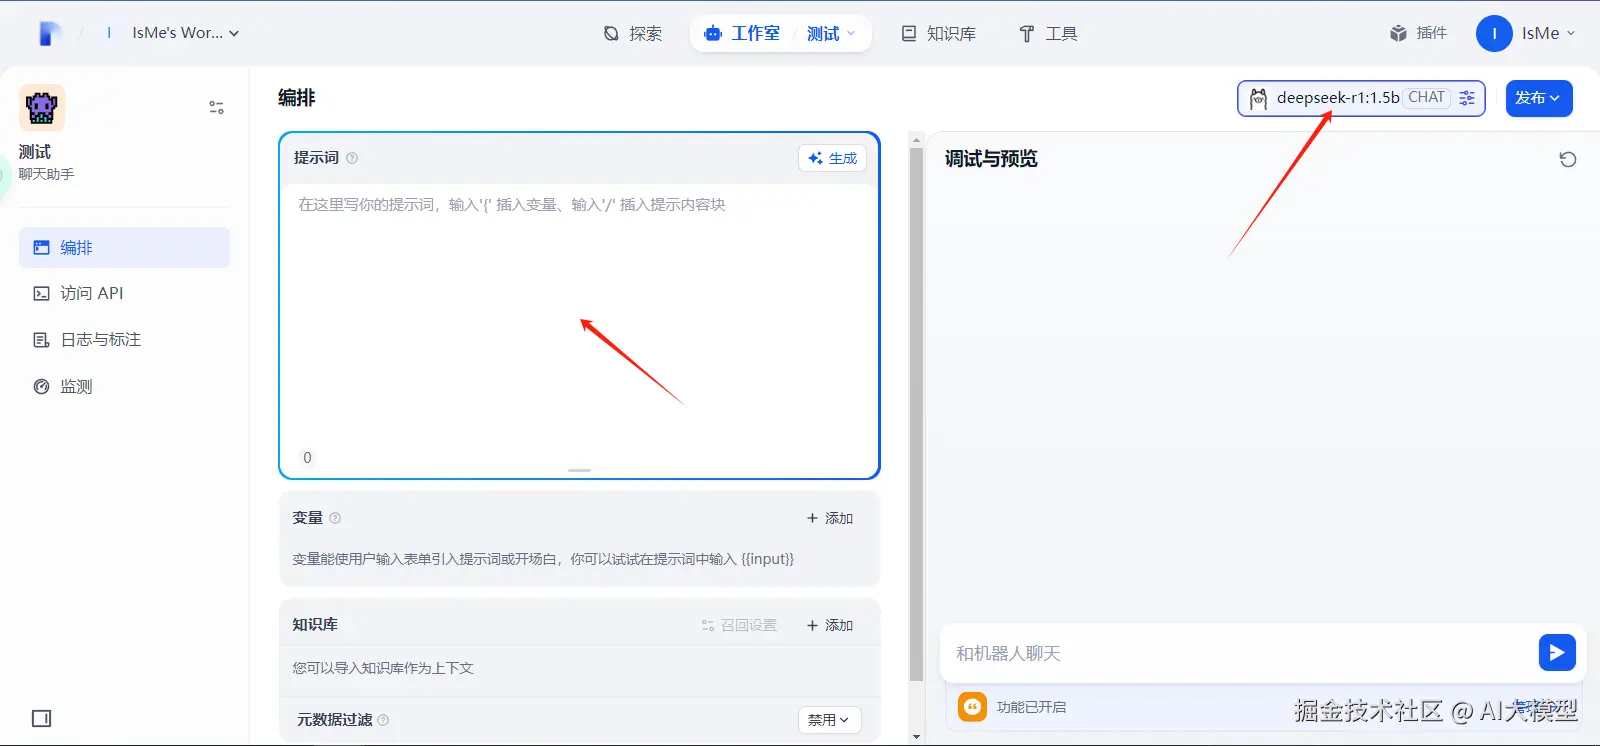The width and height of the screenshot is (1600, 746).
Task: Click the prompt editor resize handle bar
Action: pyautogui.click(x=579, y=470)
